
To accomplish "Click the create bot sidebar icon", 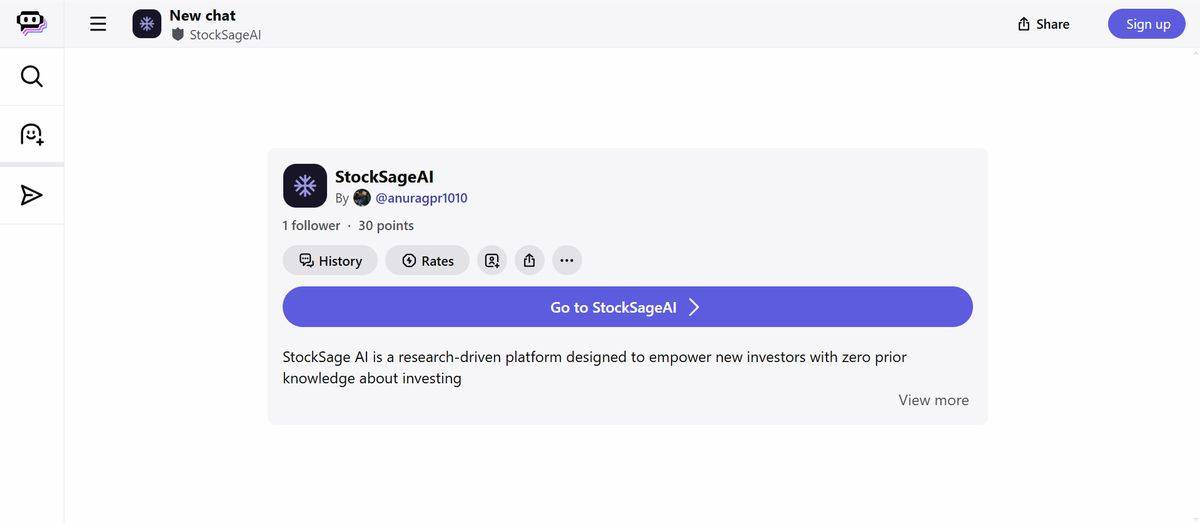I will (32, 135).
